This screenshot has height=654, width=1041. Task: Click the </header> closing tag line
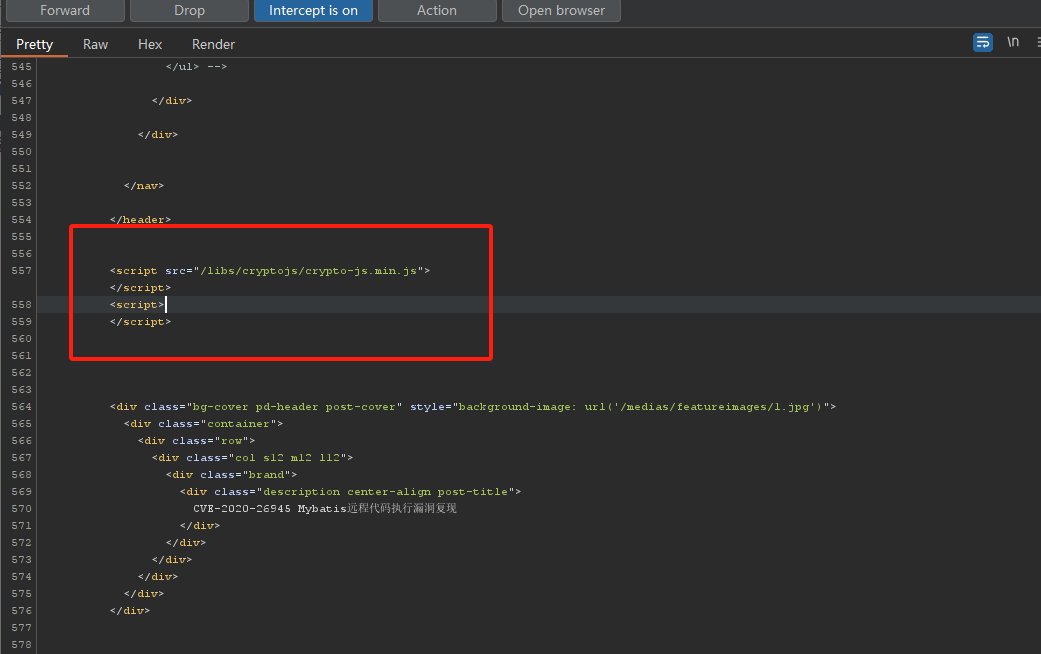tap(140, 220)
